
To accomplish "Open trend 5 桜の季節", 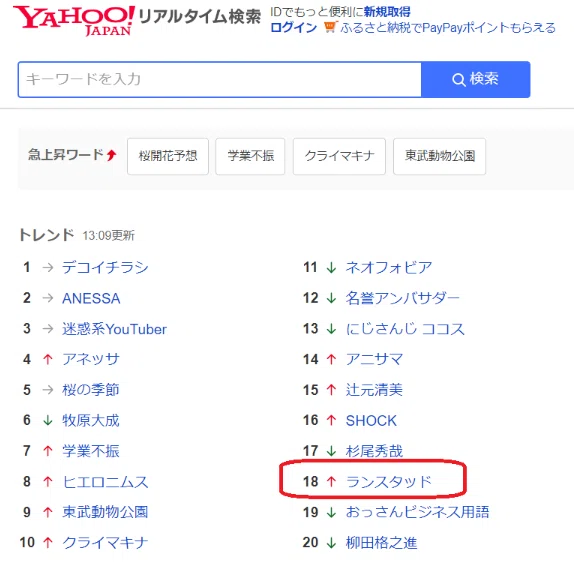I will coord(90,390).
